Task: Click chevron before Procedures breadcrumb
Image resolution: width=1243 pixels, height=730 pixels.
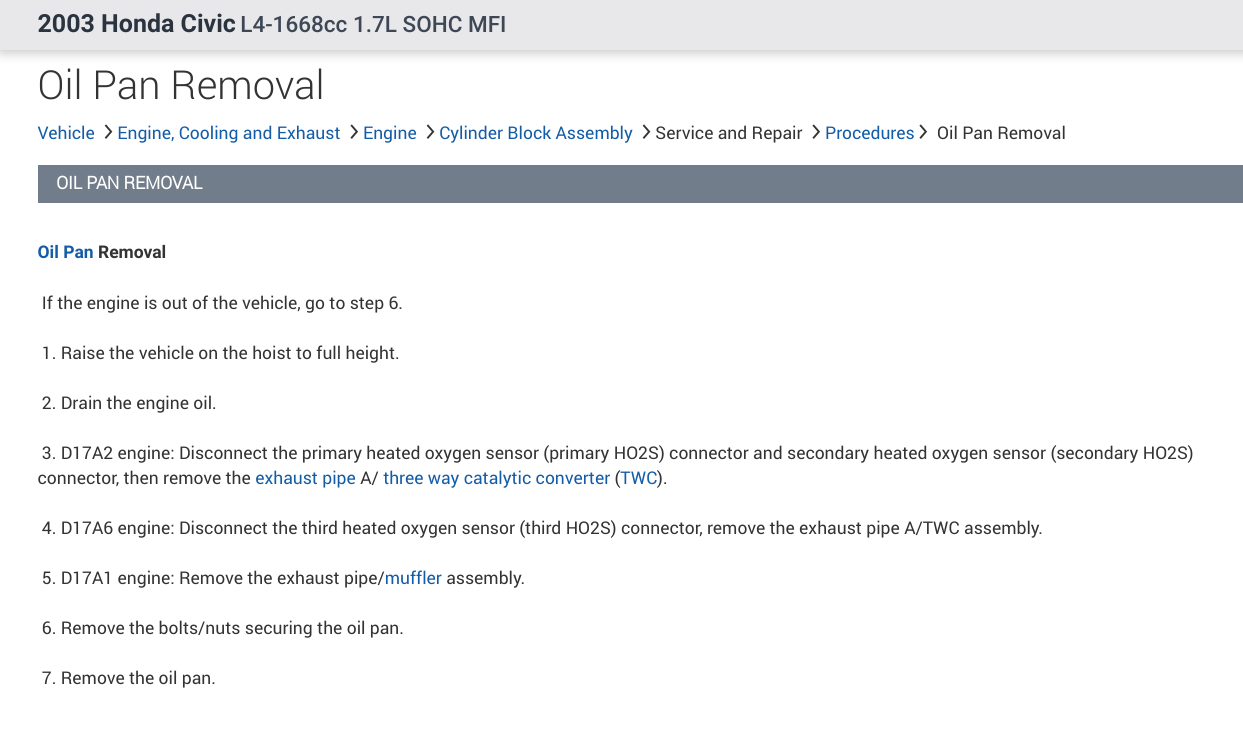Action: [x=815, y=132]
